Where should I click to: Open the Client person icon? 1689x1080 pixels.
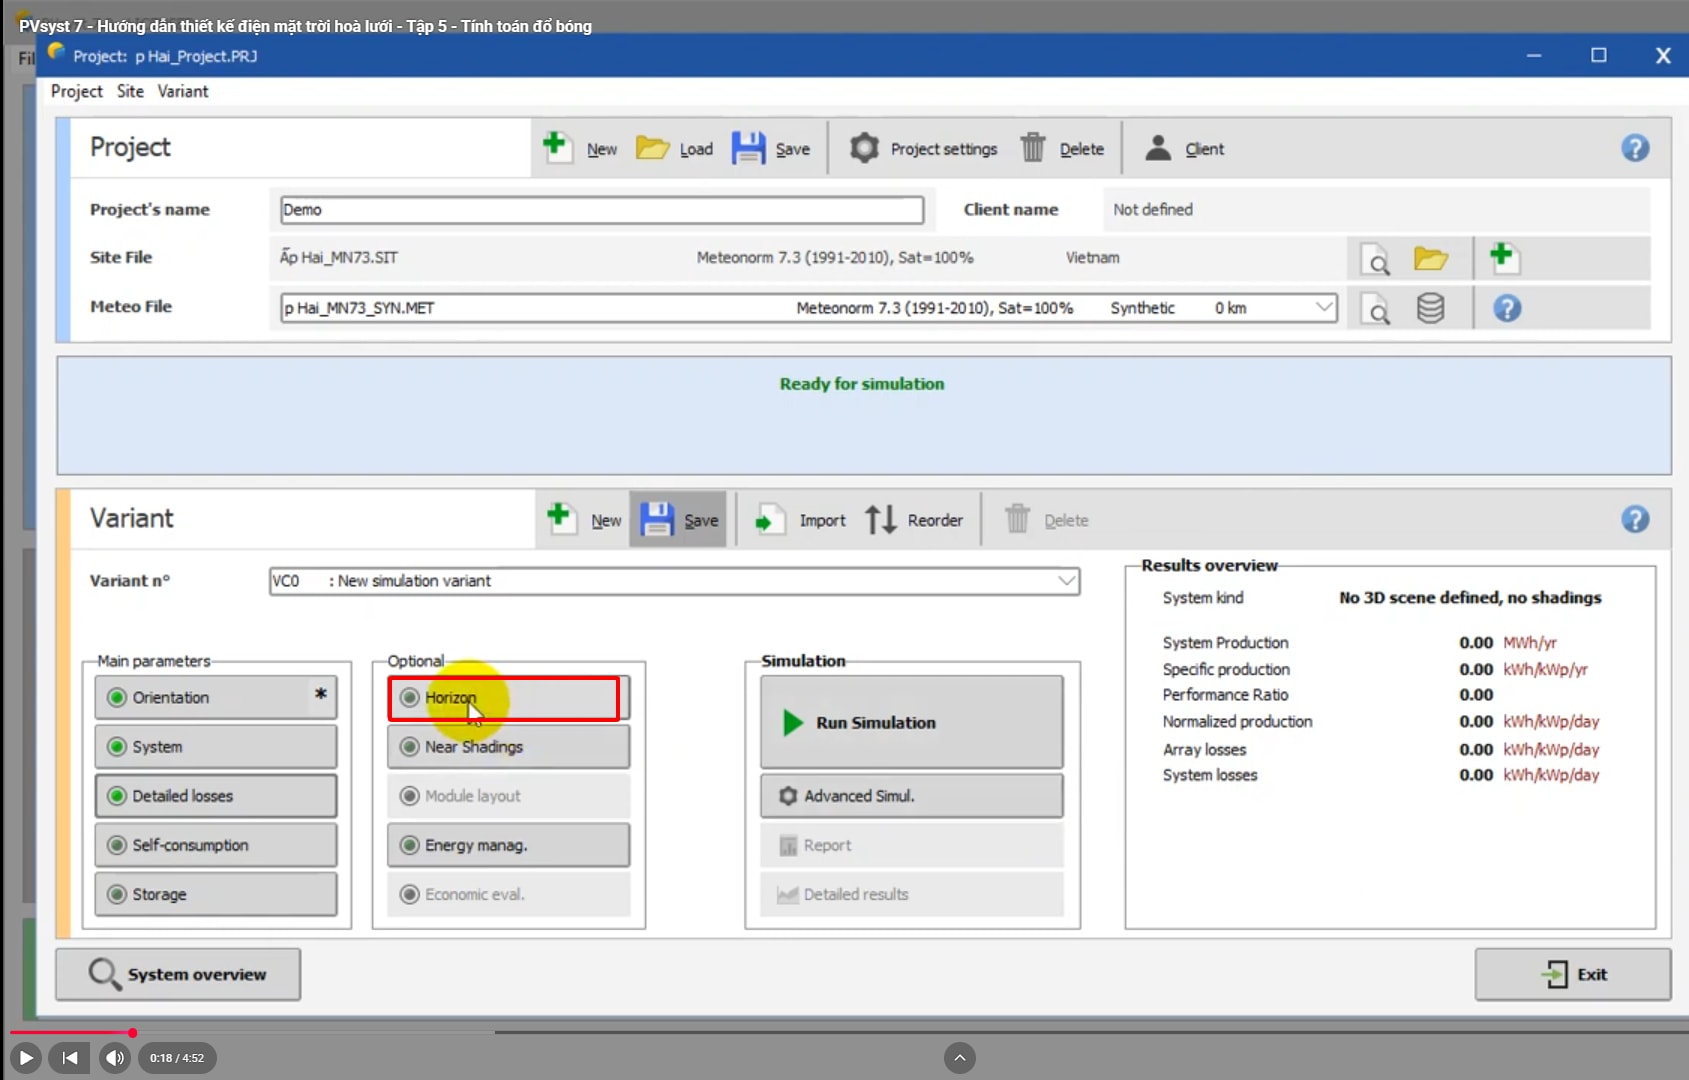pyautogui.click(x=1158, y=148)
